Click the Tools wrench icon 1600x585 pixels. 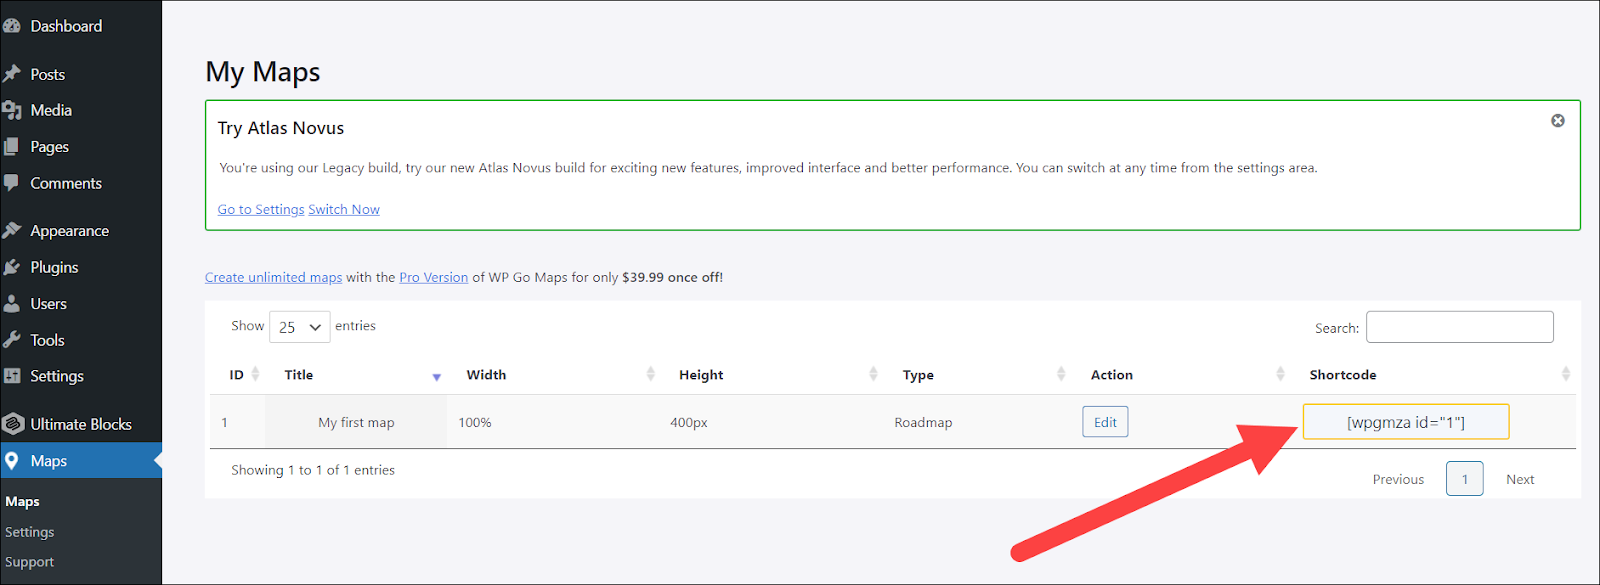pyautogui.click(x=12, y=340)
